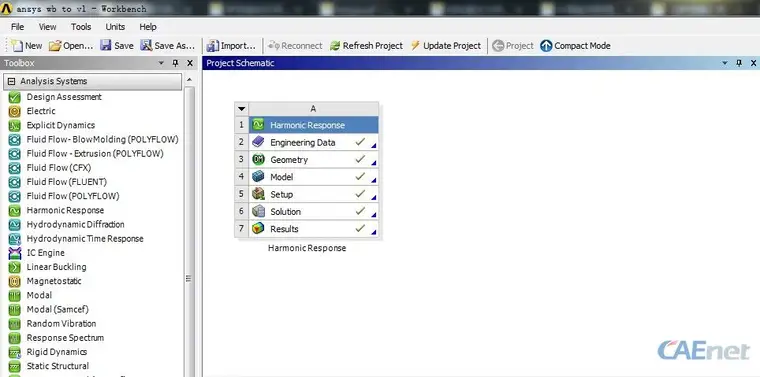Open the File menu
This screenshot has width=760, height=377.
pos(17,27)
